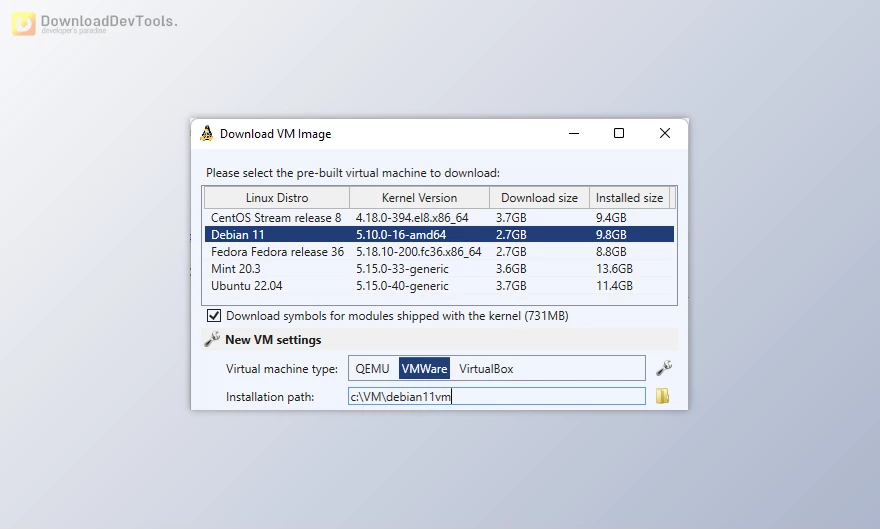
Task: Click kernel version 5.10.0-16-amd64 cell
Action: 401,234
